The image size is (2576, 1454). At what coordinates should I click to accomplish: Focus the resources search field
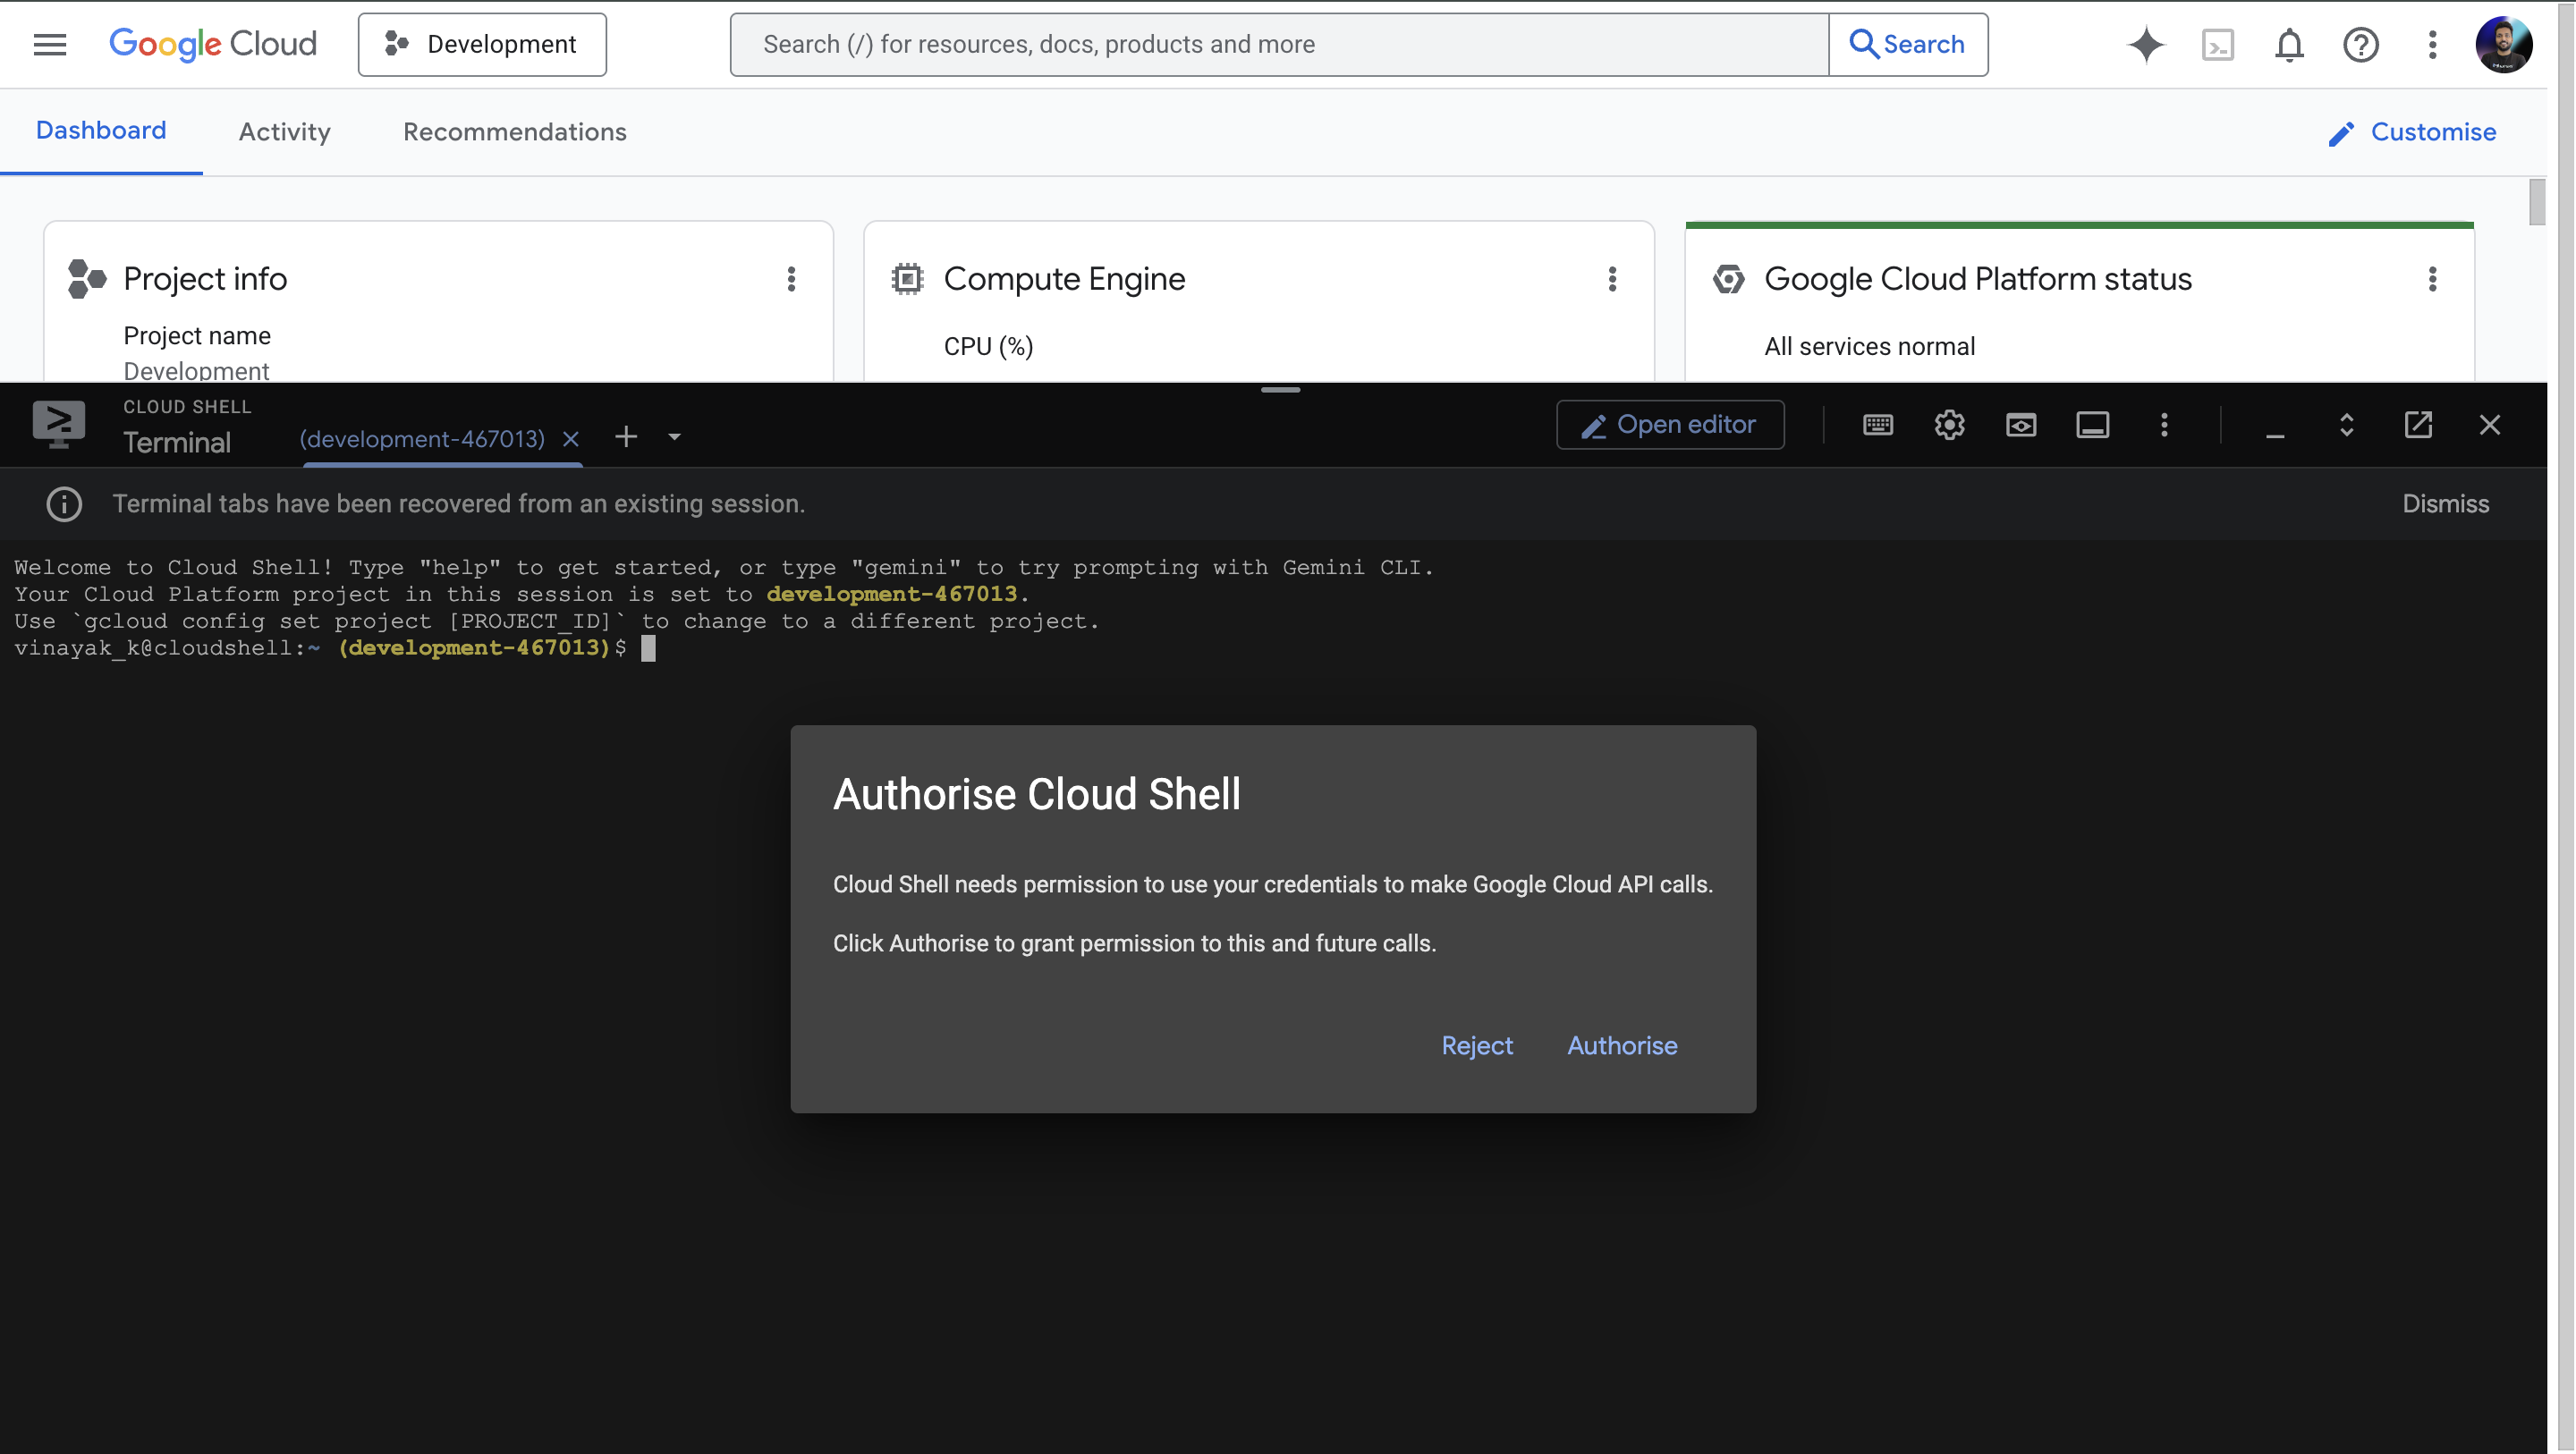pos(1279,44)
